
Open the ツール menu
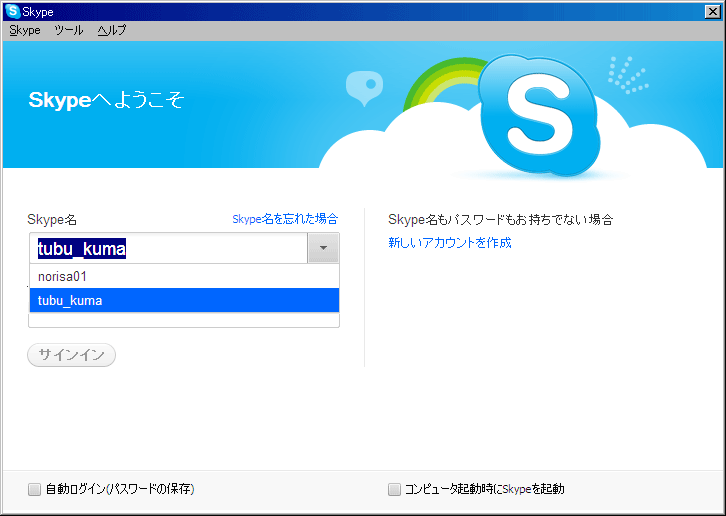click(69, 30)
